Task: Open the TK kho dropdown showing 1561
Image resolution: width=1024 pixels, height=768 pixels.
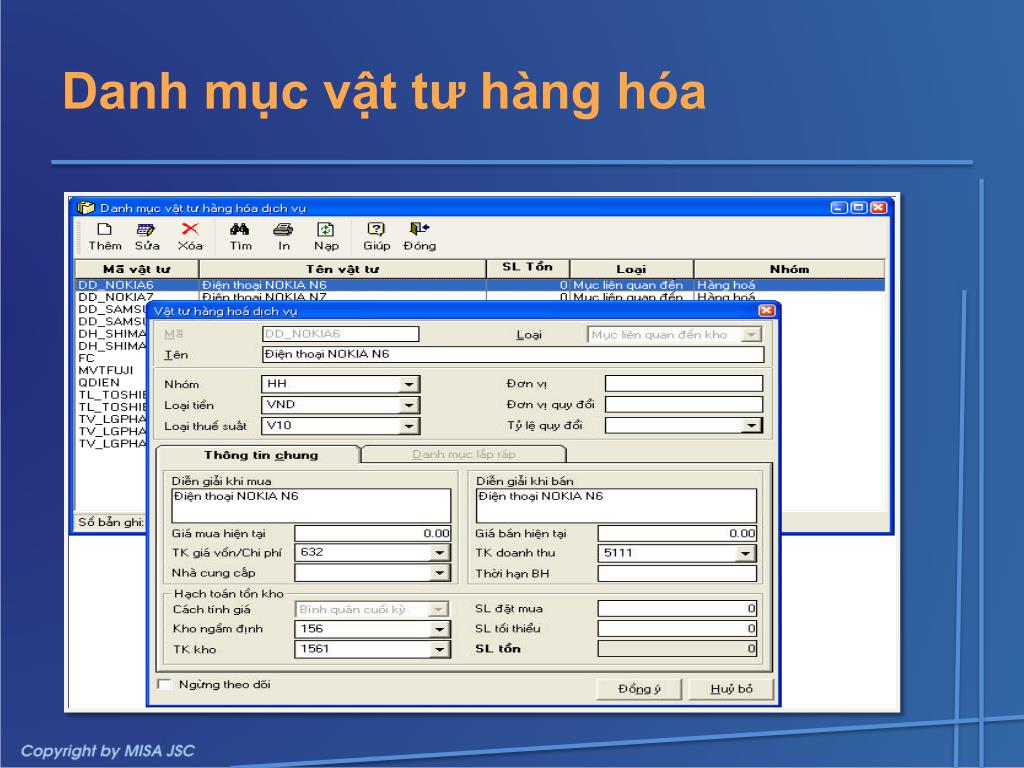Action: 440,649
